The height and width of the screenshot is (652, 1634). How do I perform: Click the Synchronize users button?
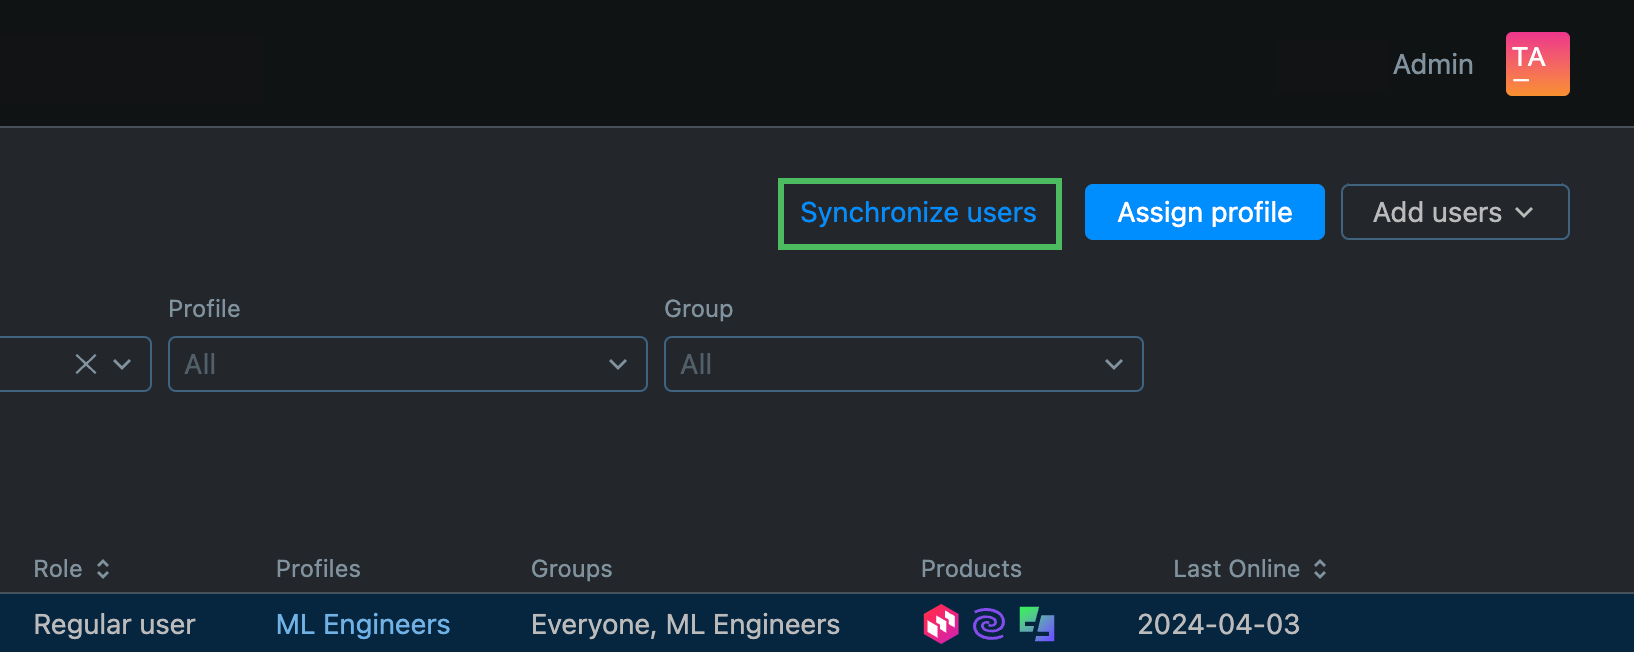point(918,213)
